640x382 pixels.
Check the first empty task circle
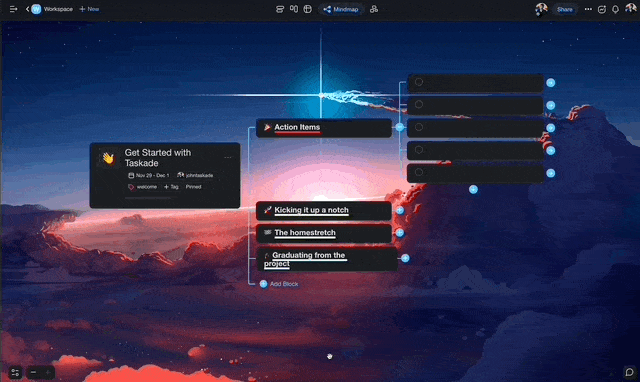(x=419, y=82)
